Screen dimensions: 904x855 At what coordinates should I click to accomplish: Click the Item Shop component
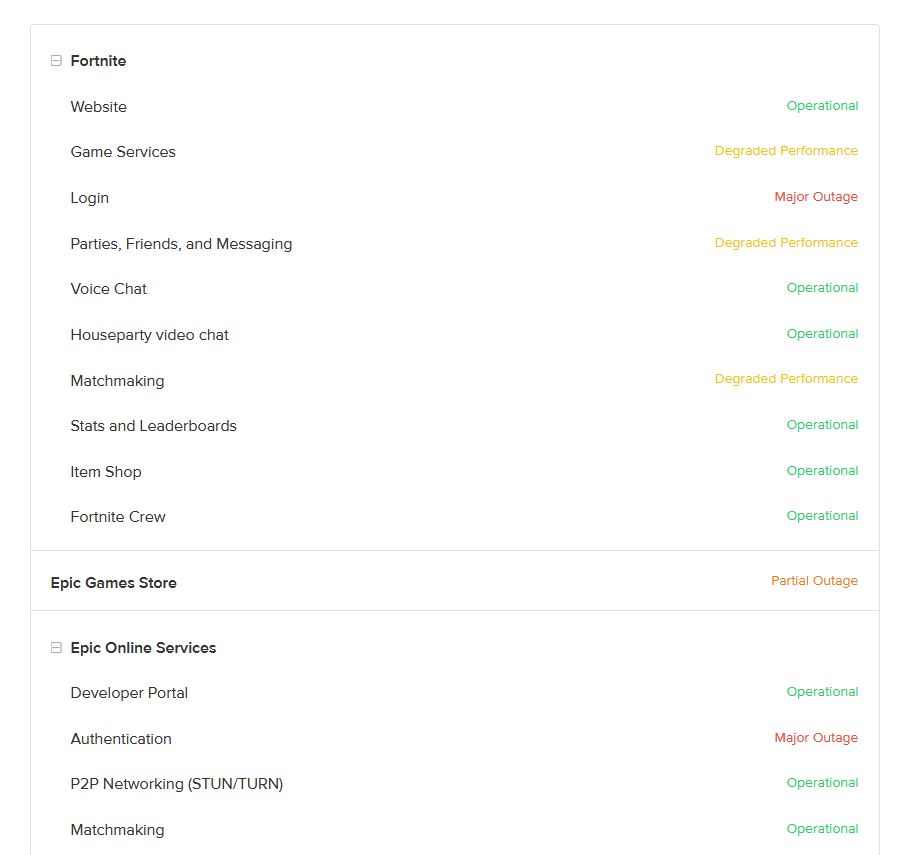[106, 472]
